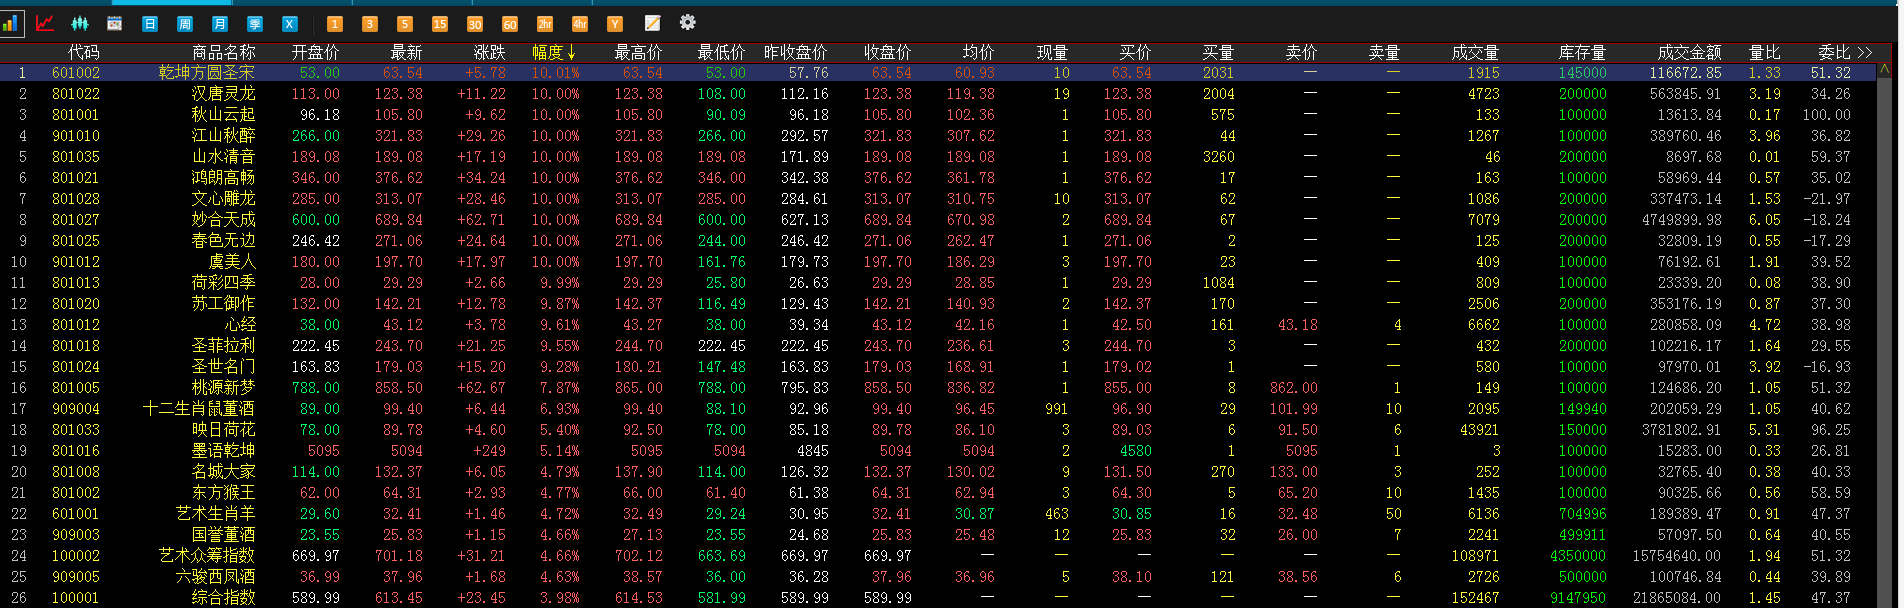This screenshot has height=608, width=1904.
Task: Open the notepad edit icon
Action: click(x=652, y=23)
